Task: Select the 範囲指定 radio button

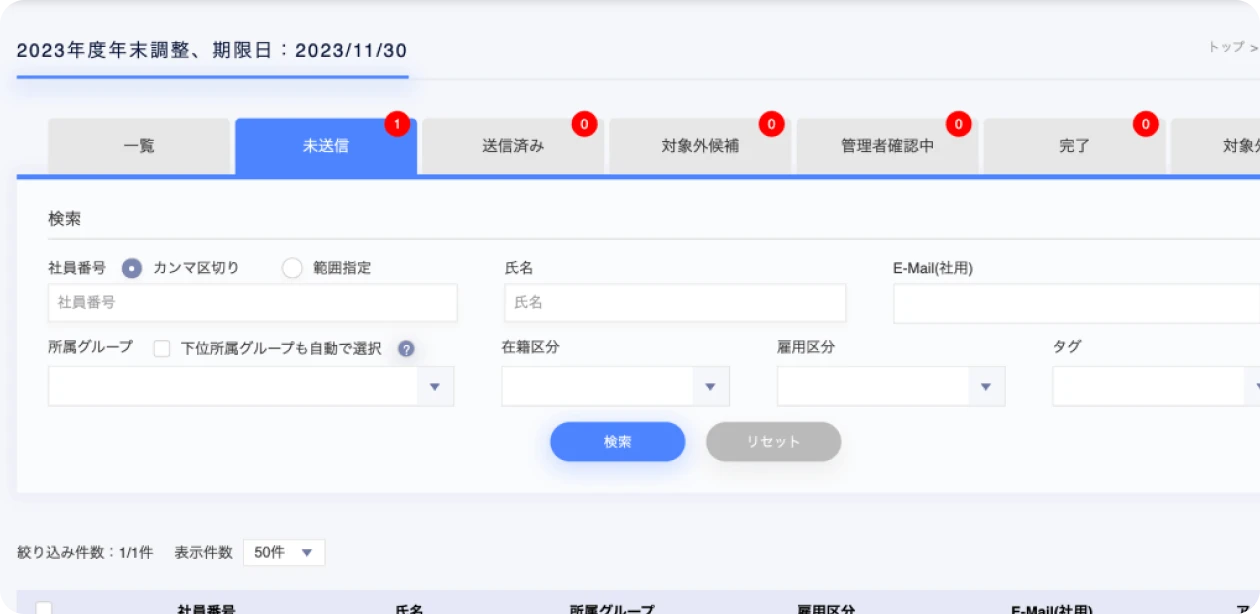Action: pos(292,268)
